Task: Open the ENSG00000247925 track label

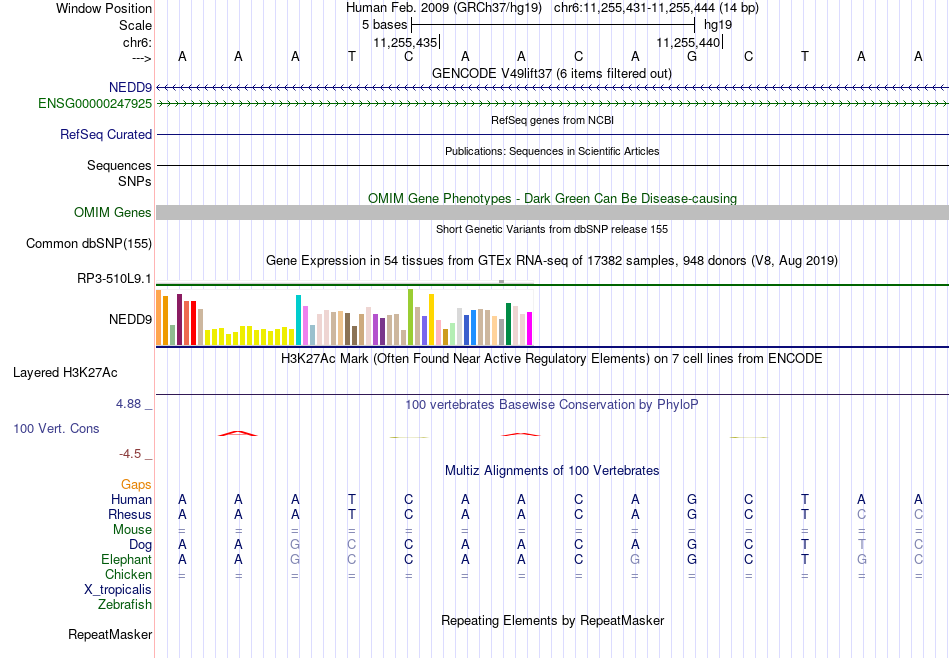Action: coord(95,104)
